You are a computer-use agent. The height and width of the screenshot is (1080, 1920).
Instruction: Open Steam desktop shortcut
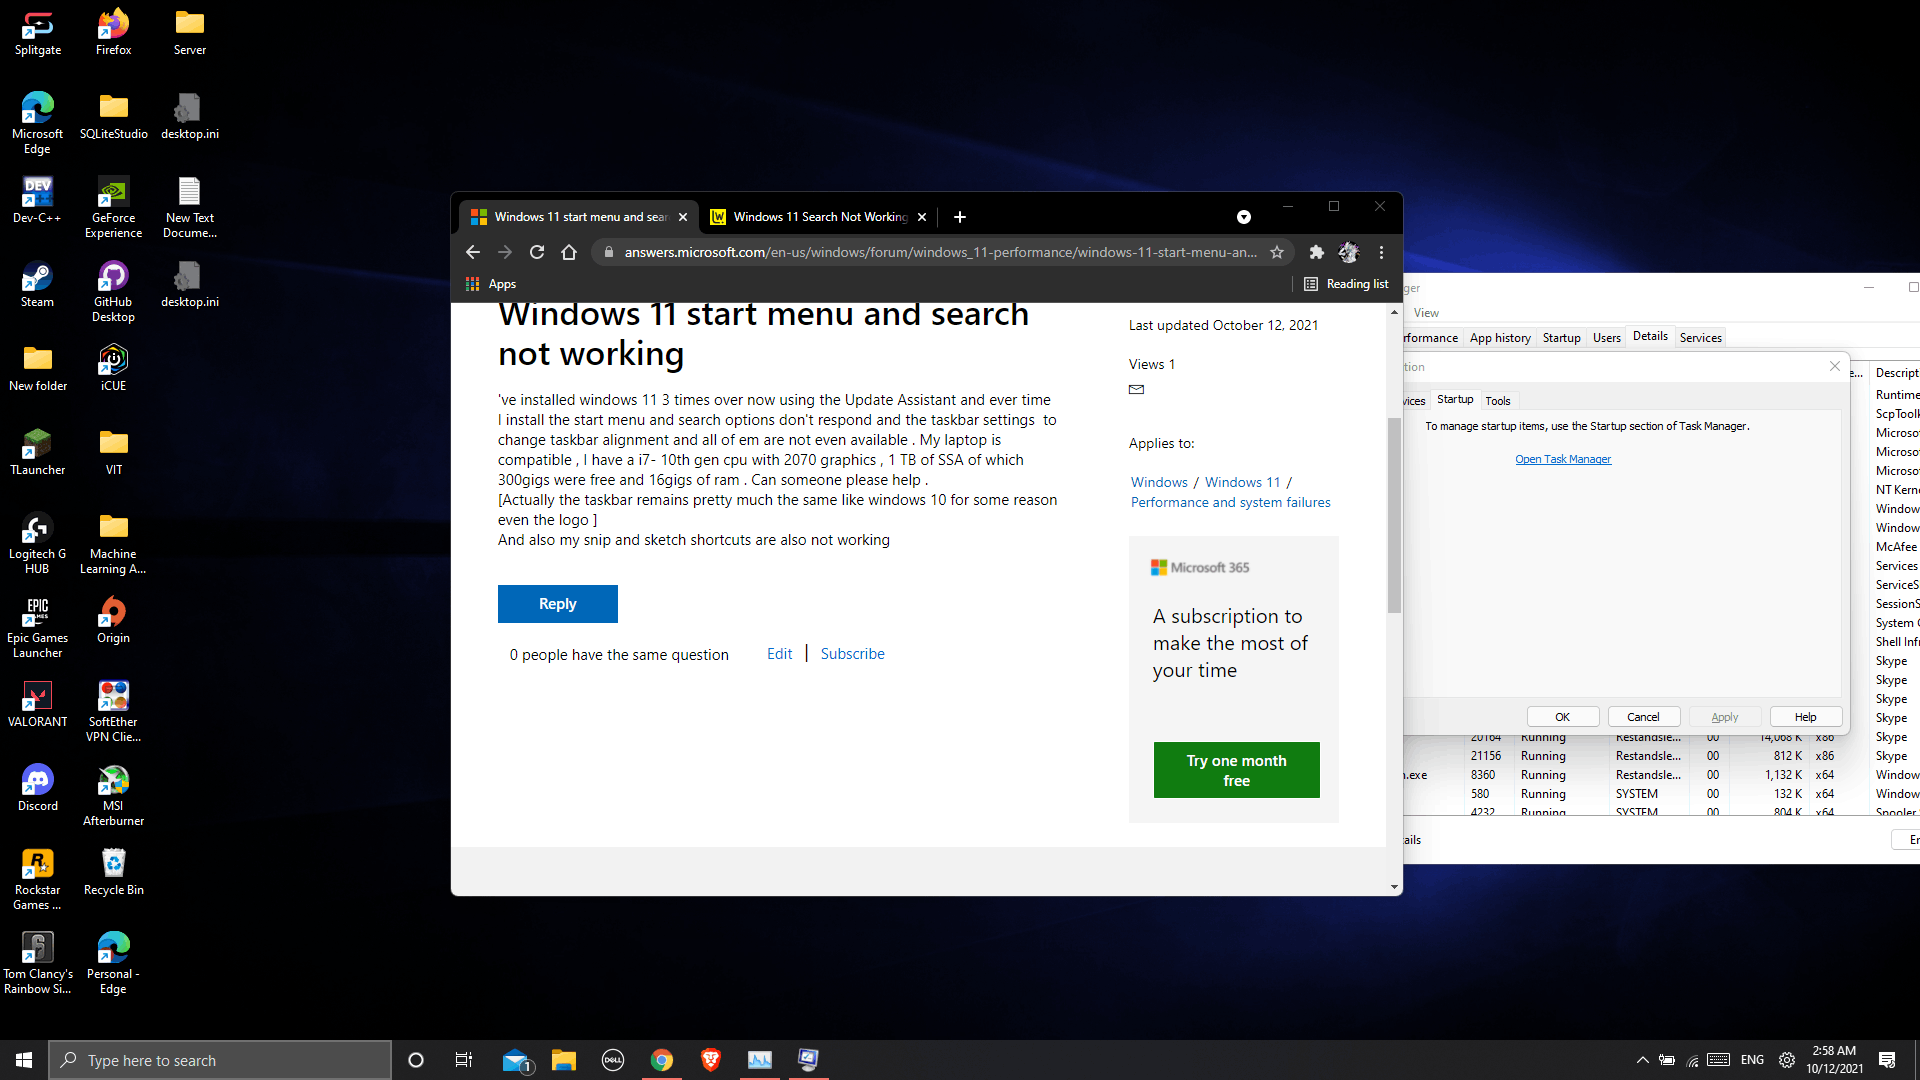tap(37, 285)
